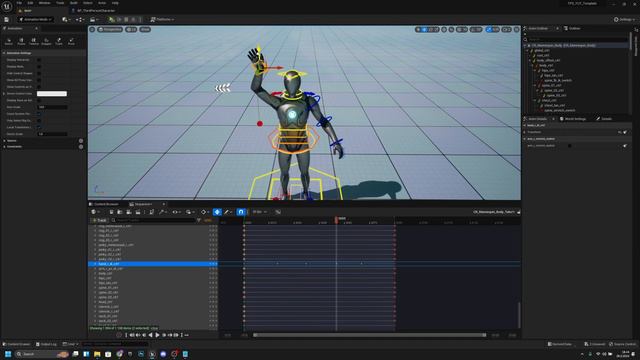Open the Source Control status button
Screen dimensions: 640x360
[622, 344]
